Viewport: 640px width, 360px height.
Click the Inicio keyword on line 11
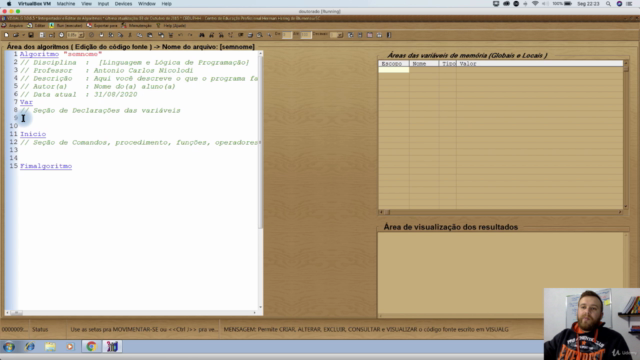coord(33,134)
